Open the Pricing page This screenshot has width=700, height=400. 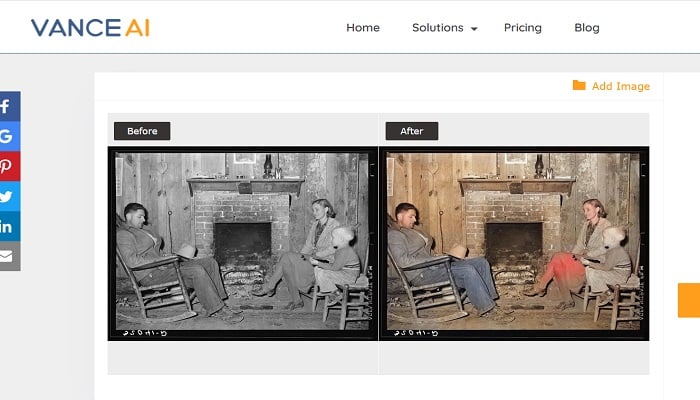pyautogui.click(x=522, y=28)
